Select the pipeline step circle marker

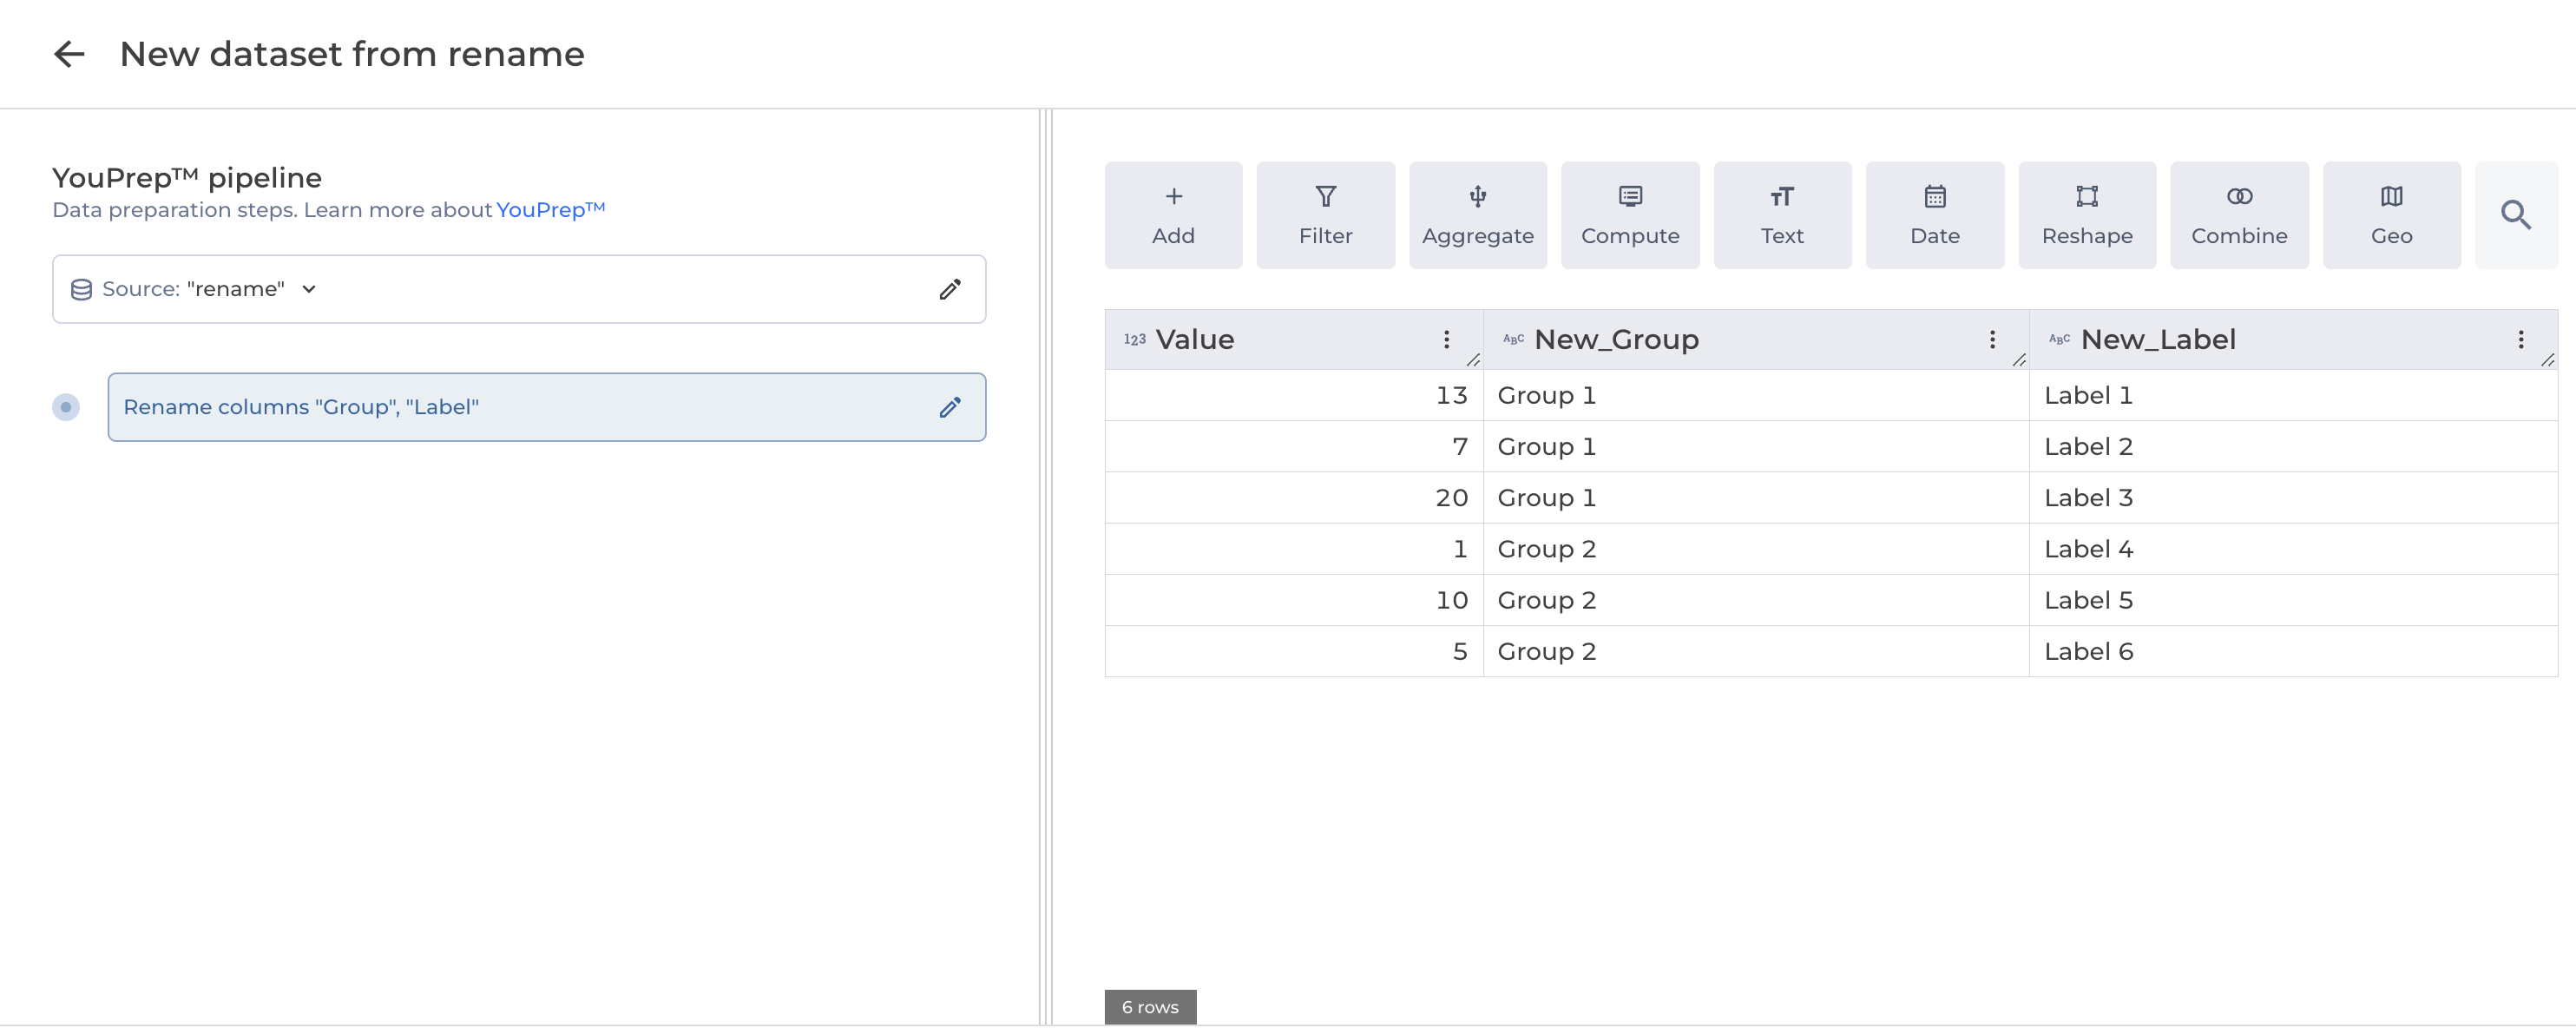pos(66,407)
